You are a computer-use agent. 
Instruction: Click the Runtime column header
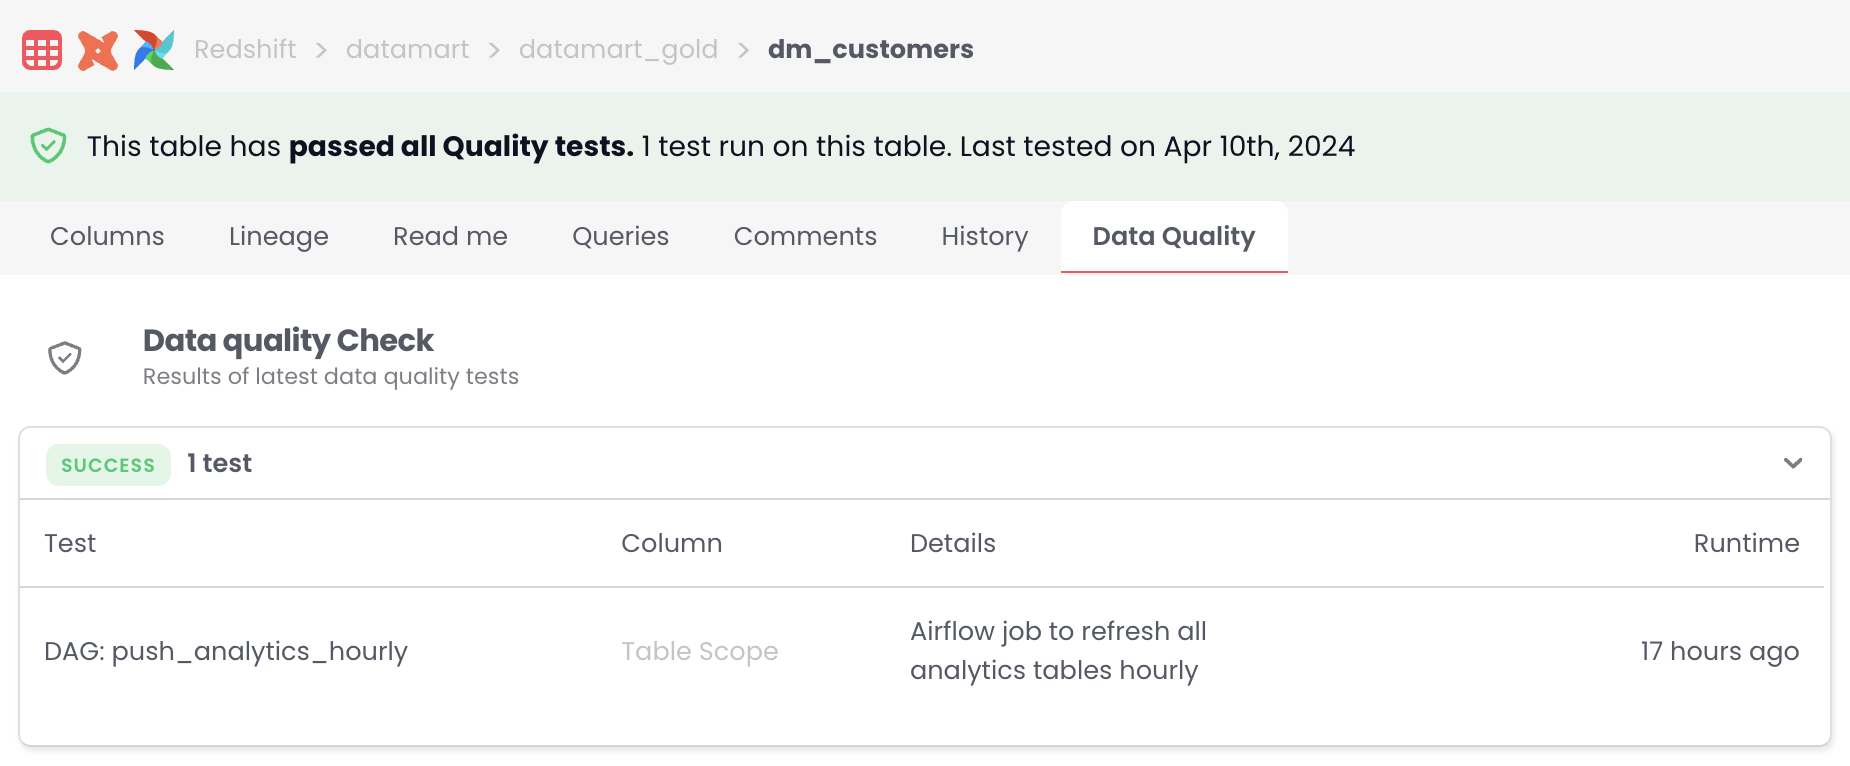pos(1745,544)
